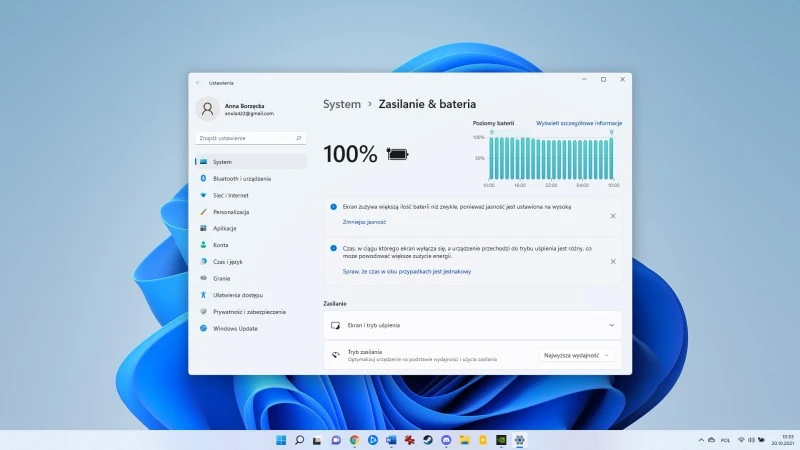The height and width of the screenshot is (450, 800).
Task: Open File Explorer from the taskbar
Action: click(464, 440)
